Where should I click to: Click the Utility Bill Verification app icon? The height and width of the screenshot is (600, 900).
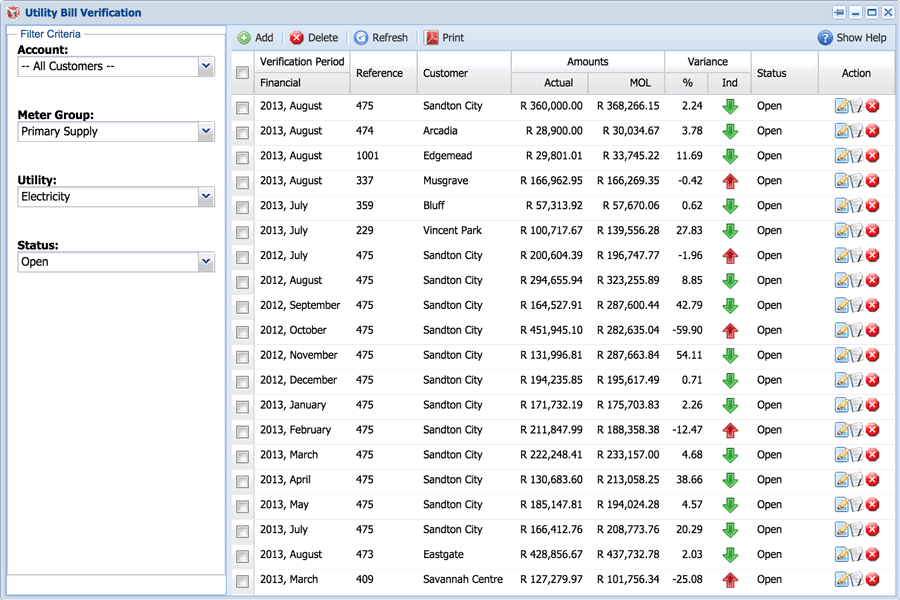(13, 12)
